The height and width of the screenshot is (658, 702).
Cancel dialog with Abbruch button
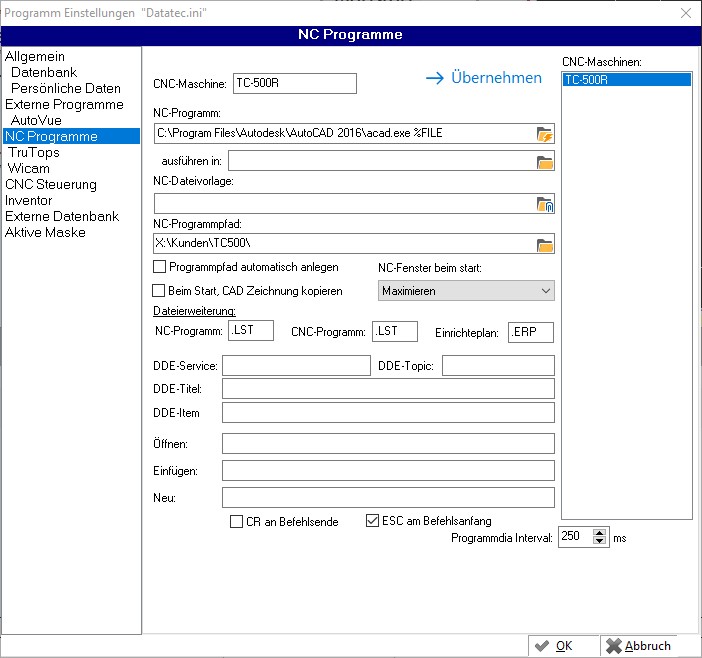(638, 646)
